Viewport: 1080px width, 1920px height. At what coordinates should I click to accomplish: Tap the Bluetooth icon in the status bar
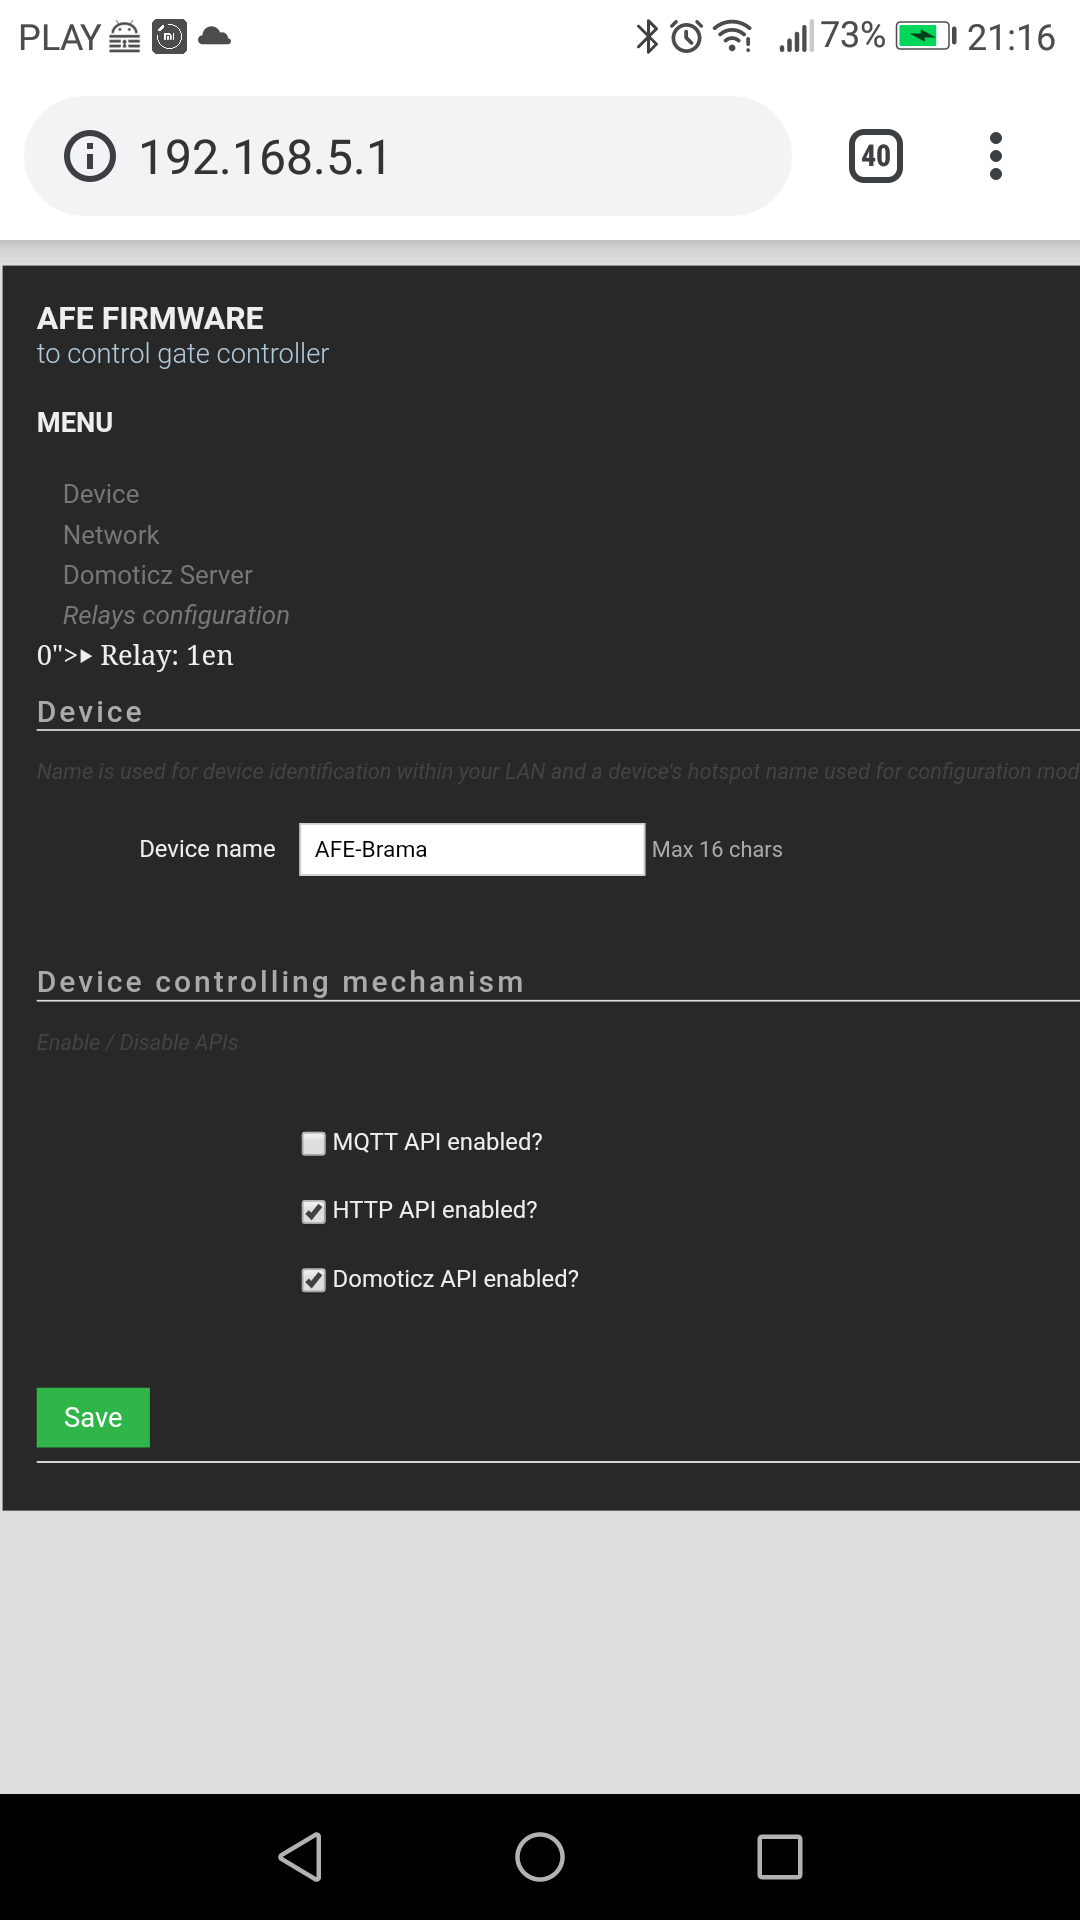pyautogui.click(x=647, y=37)
